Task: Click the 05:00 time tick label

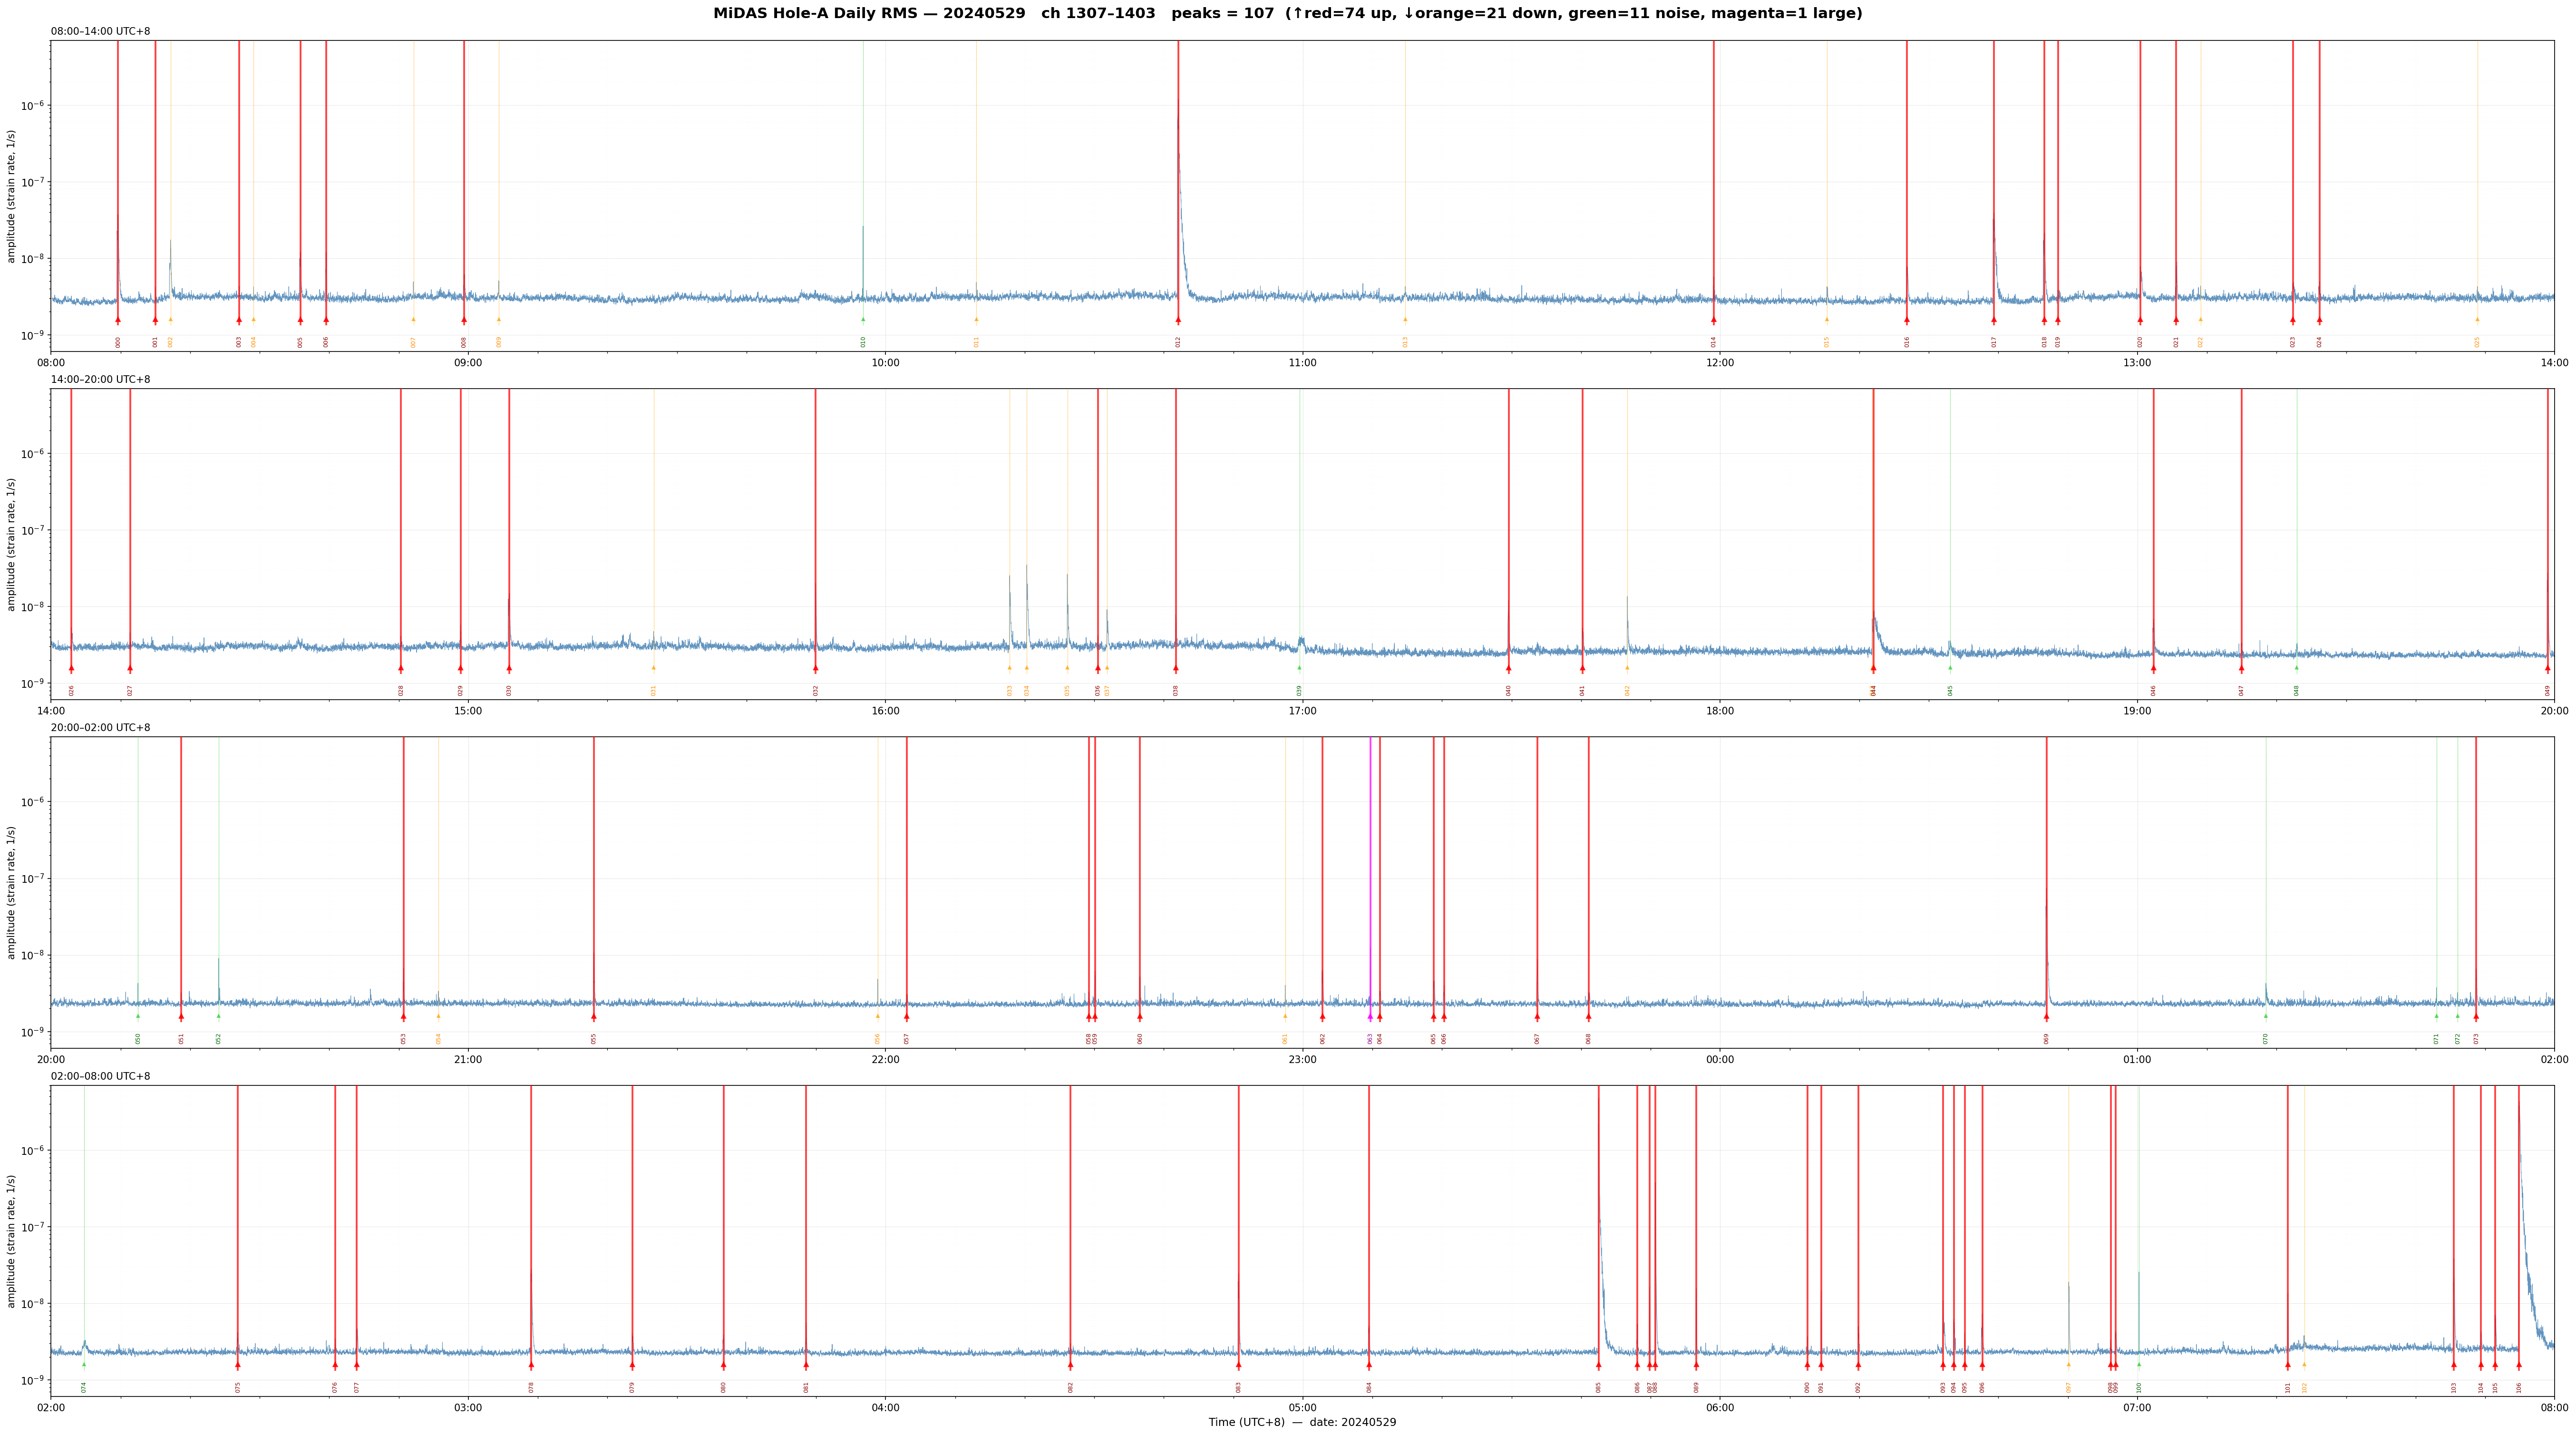Action: (x=1302, y=1408)
